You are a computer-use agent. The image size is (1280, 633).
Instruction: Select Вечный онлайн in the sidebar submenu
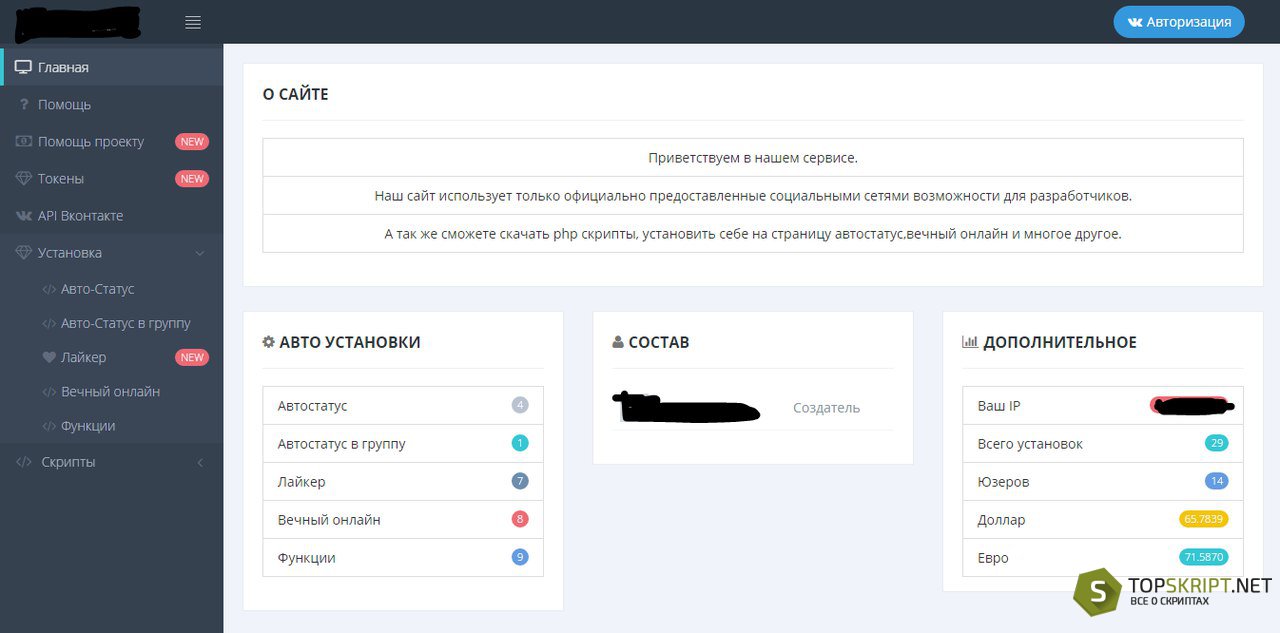[112, 391]
